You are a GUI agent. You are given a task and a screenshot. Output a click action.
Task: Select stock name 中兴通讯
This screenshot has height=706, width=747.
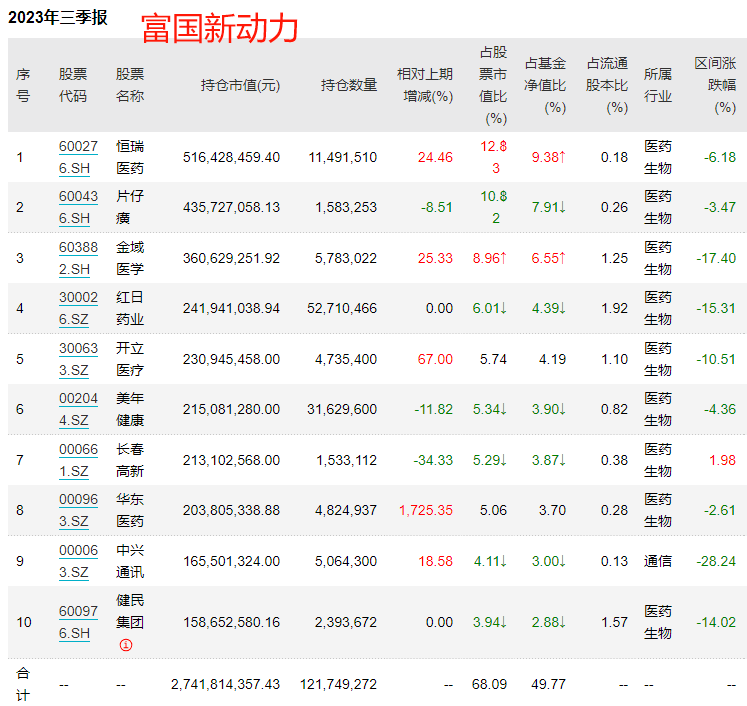tap(130, 561)
